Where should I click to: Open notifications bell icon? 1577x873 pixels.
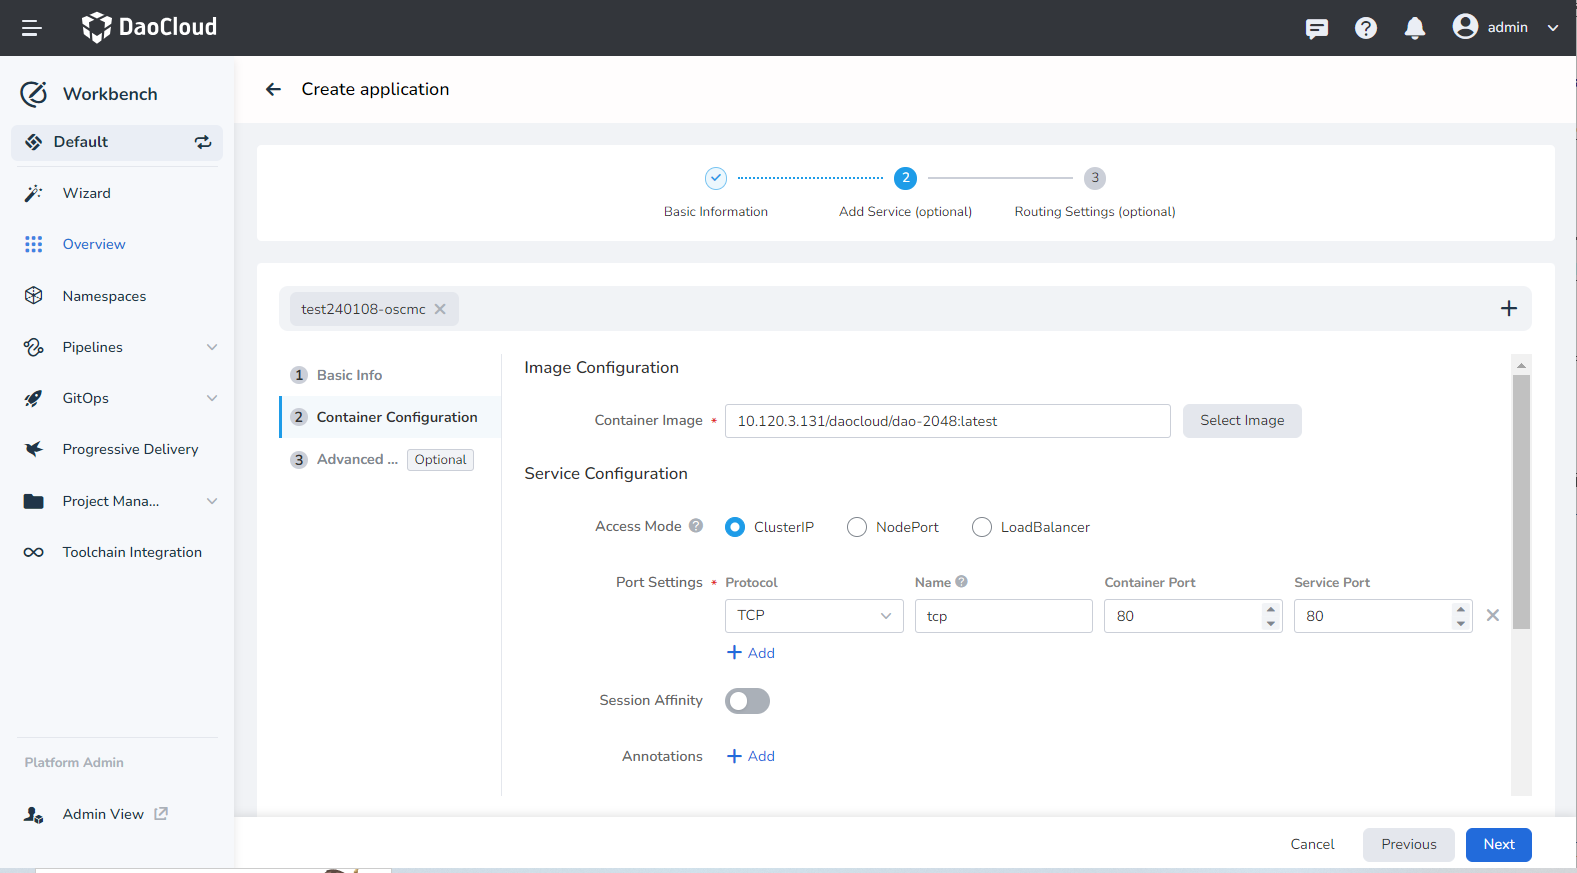(1414, 28)
